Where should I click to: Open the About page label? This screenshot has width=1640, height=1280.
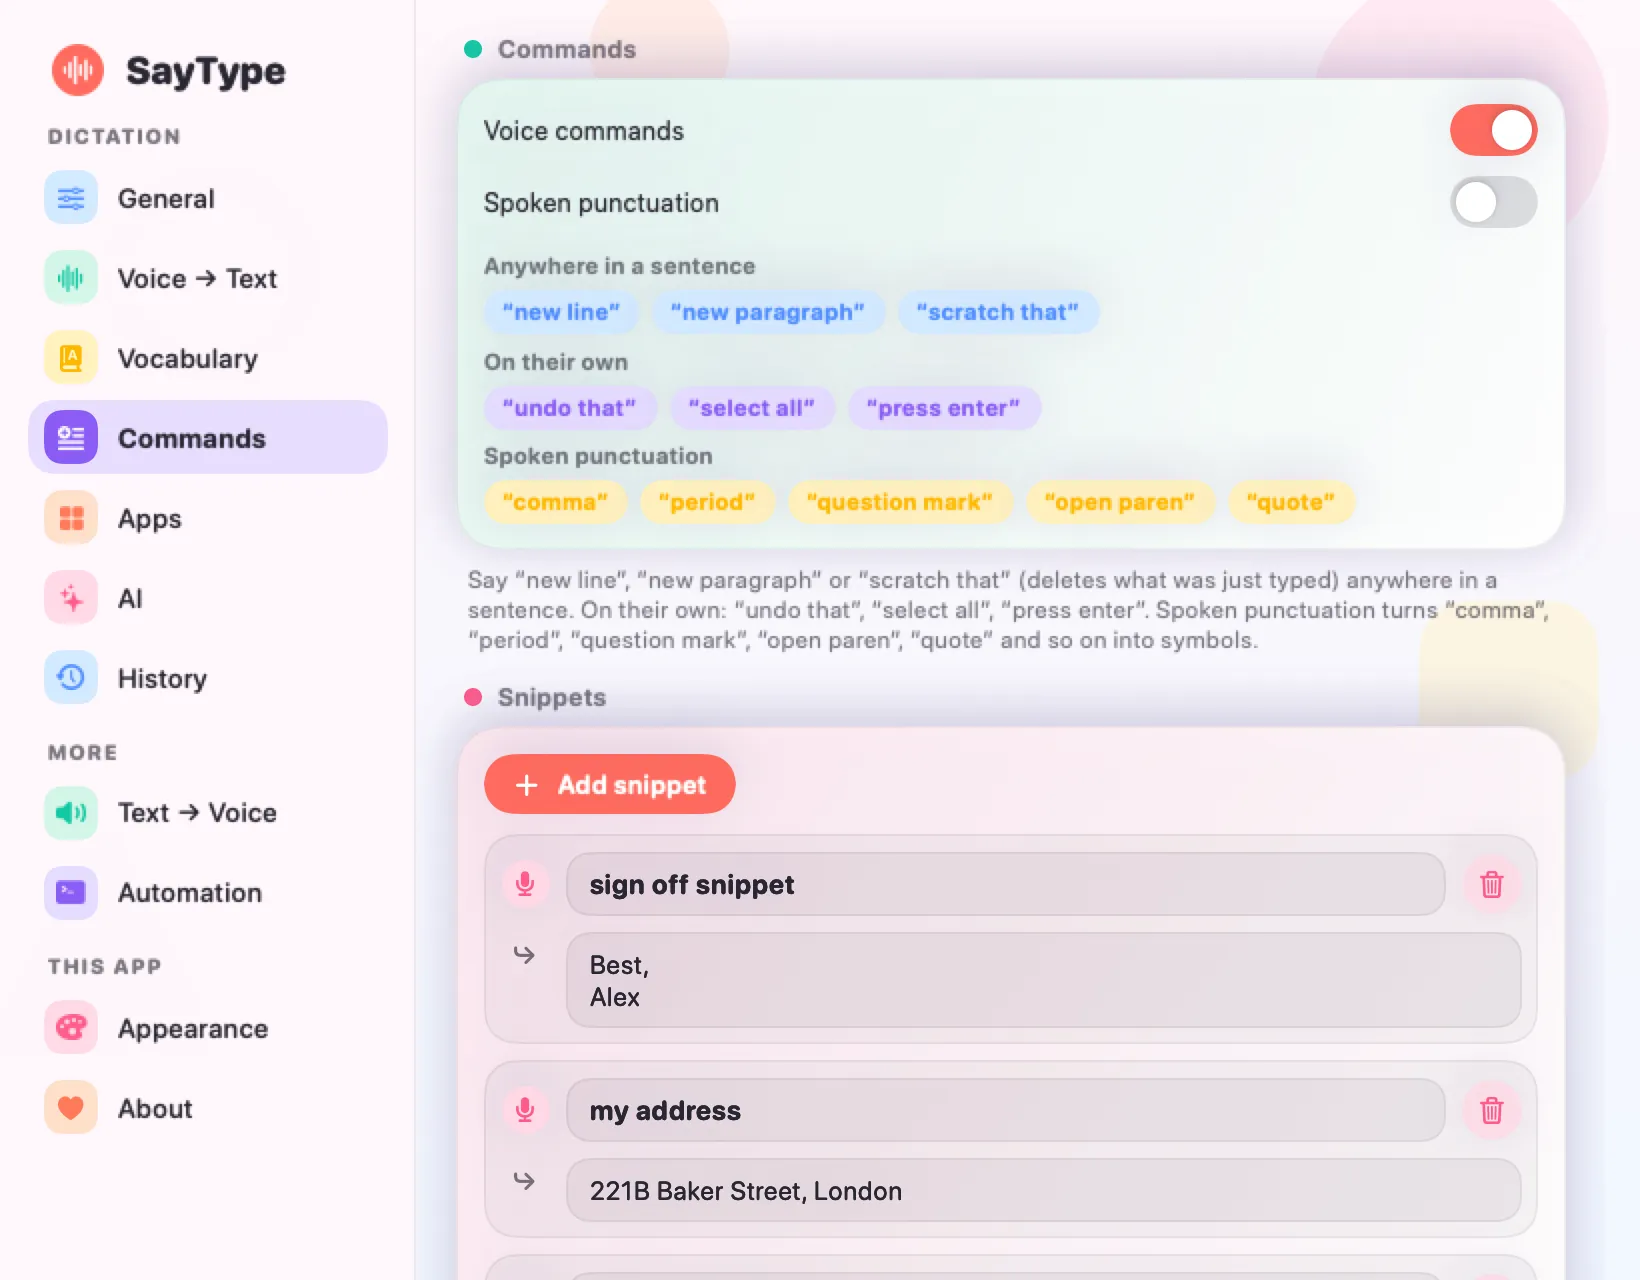click(x=155, y=1109)
